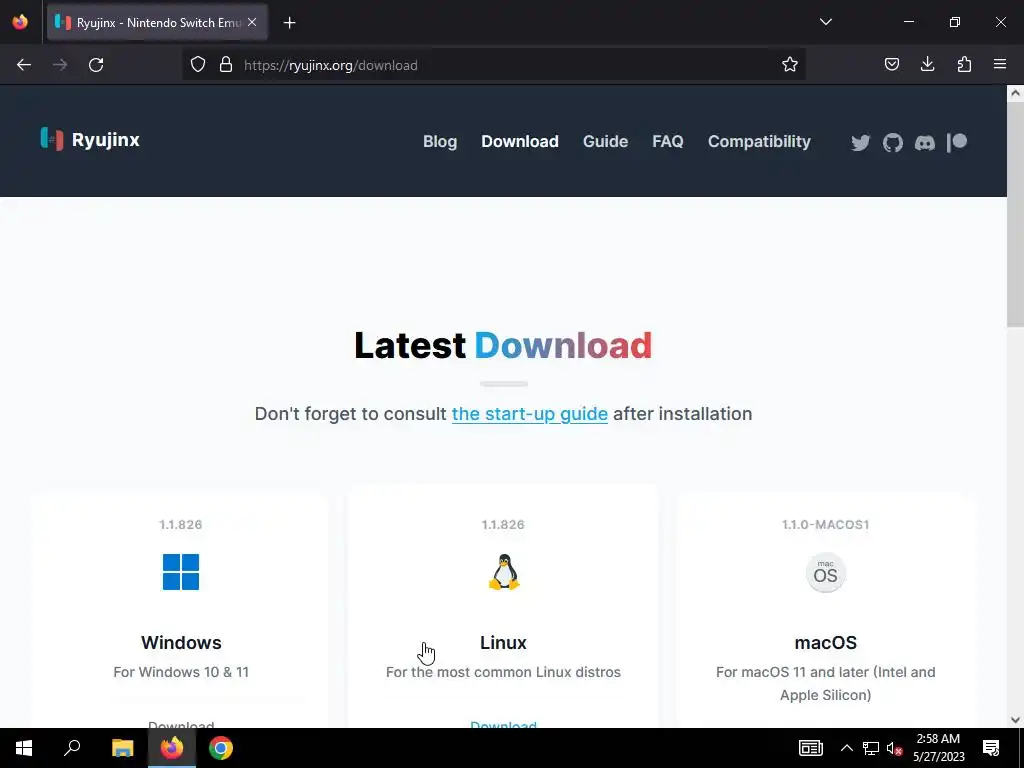Click the scrollbar down arrow

1015,720
